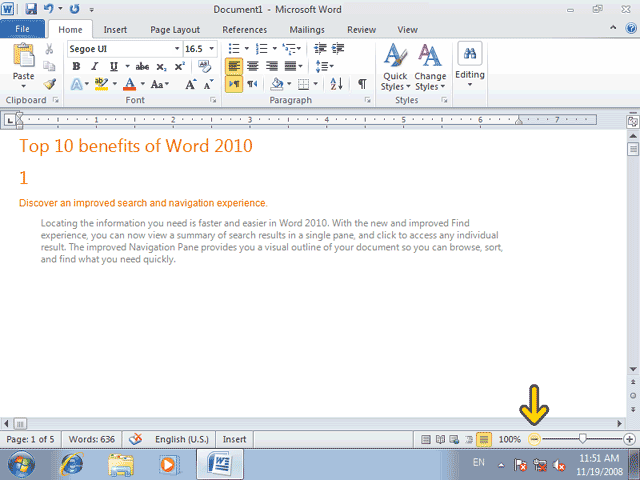Toggle Print Layout view button
This screenshot has width=640, height=480.
[x=426, y=440]
